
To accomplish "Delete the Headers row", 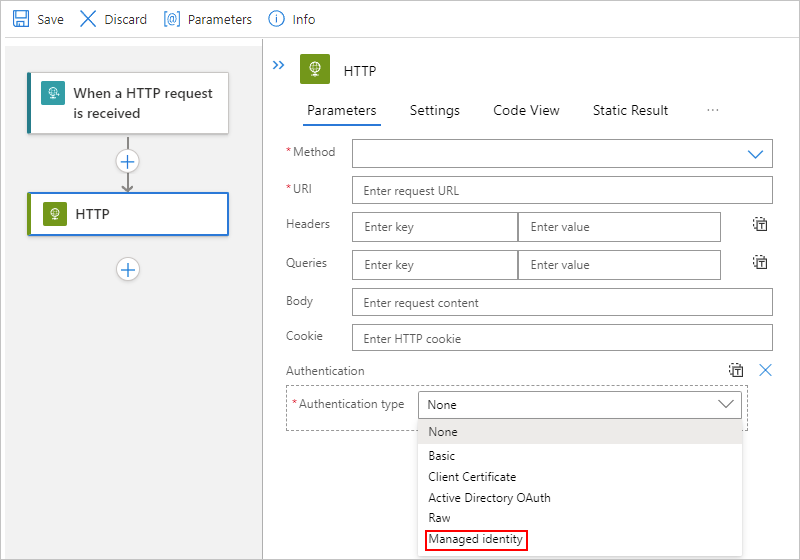I will pyautogui.click(x=760, y=225).
